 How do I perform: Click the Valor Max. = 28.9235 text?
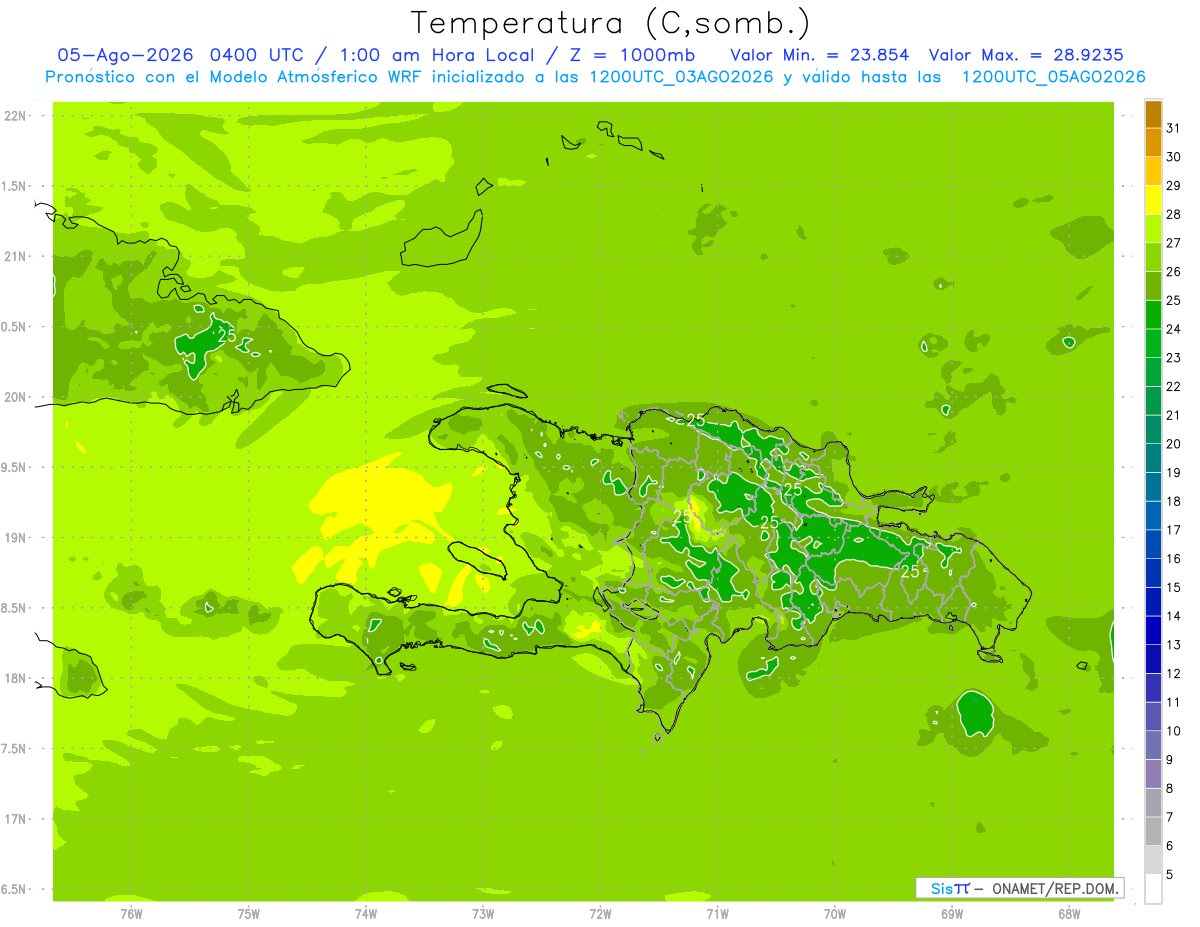click(x=1032, y=55)
